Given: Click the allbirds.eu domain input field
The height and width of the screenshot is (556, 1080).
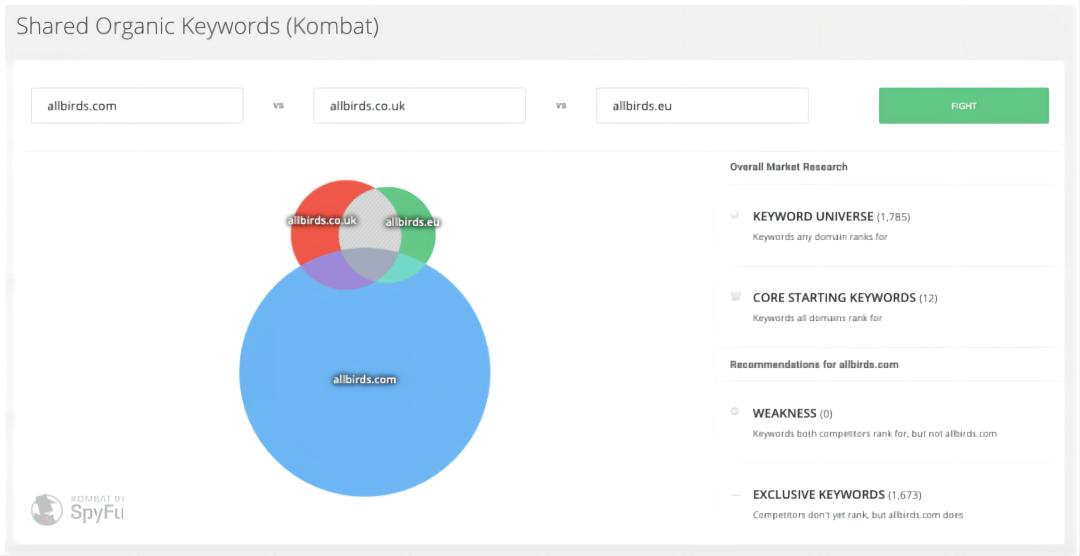Looking at the screenshot, I should [702, 105].
